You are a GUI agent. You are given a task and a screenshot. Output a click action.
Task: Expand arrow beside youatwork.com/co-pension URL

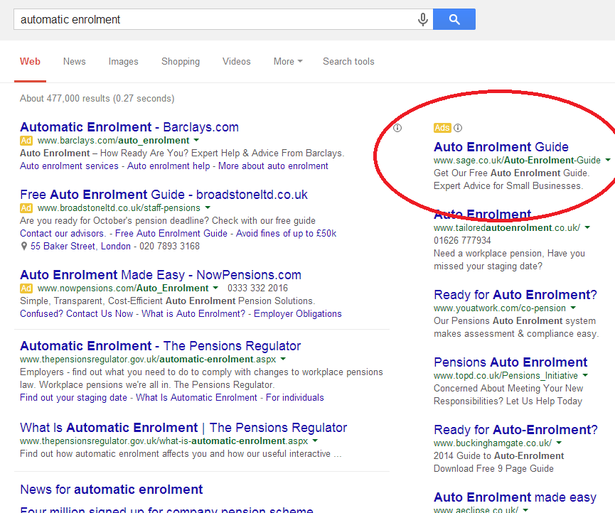pos(573,308)
